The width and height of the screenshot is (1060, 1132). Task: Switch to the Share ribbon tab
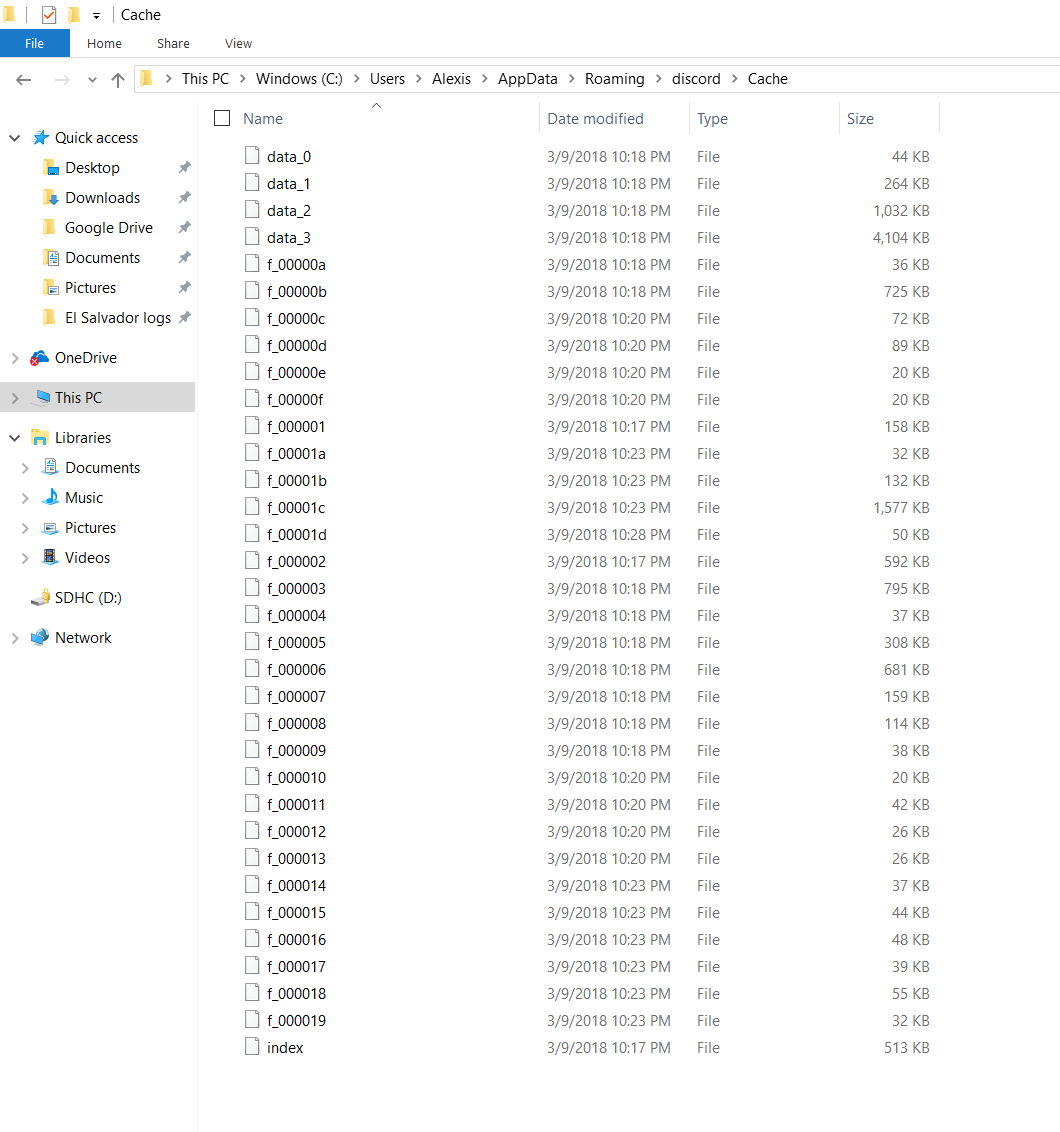[173, 43]
